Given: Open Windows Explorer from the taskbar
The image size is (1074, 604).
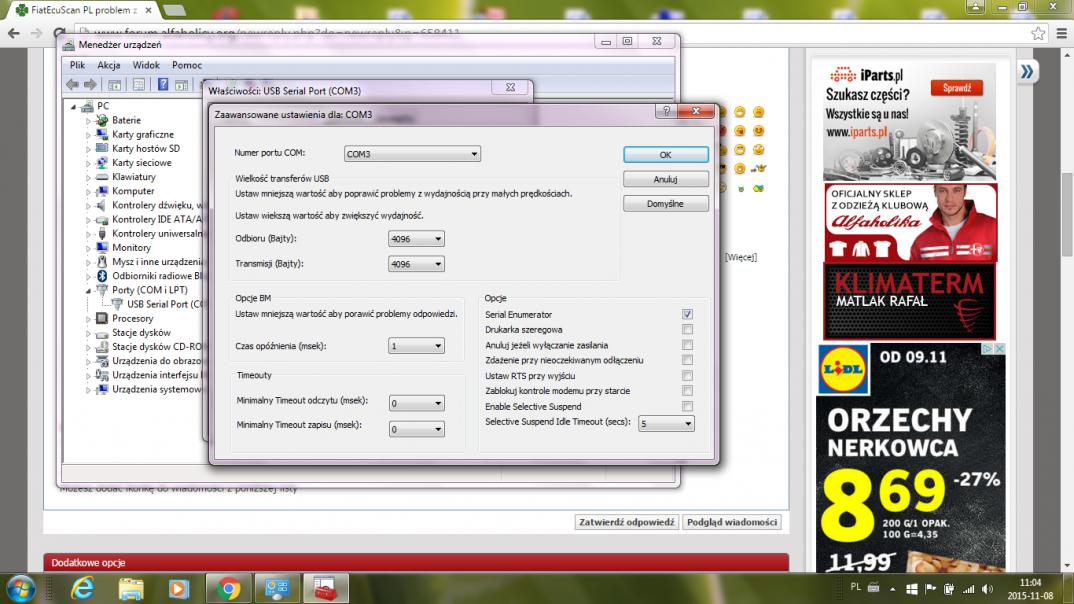Looking at the screenshot, I should [131, 589].
